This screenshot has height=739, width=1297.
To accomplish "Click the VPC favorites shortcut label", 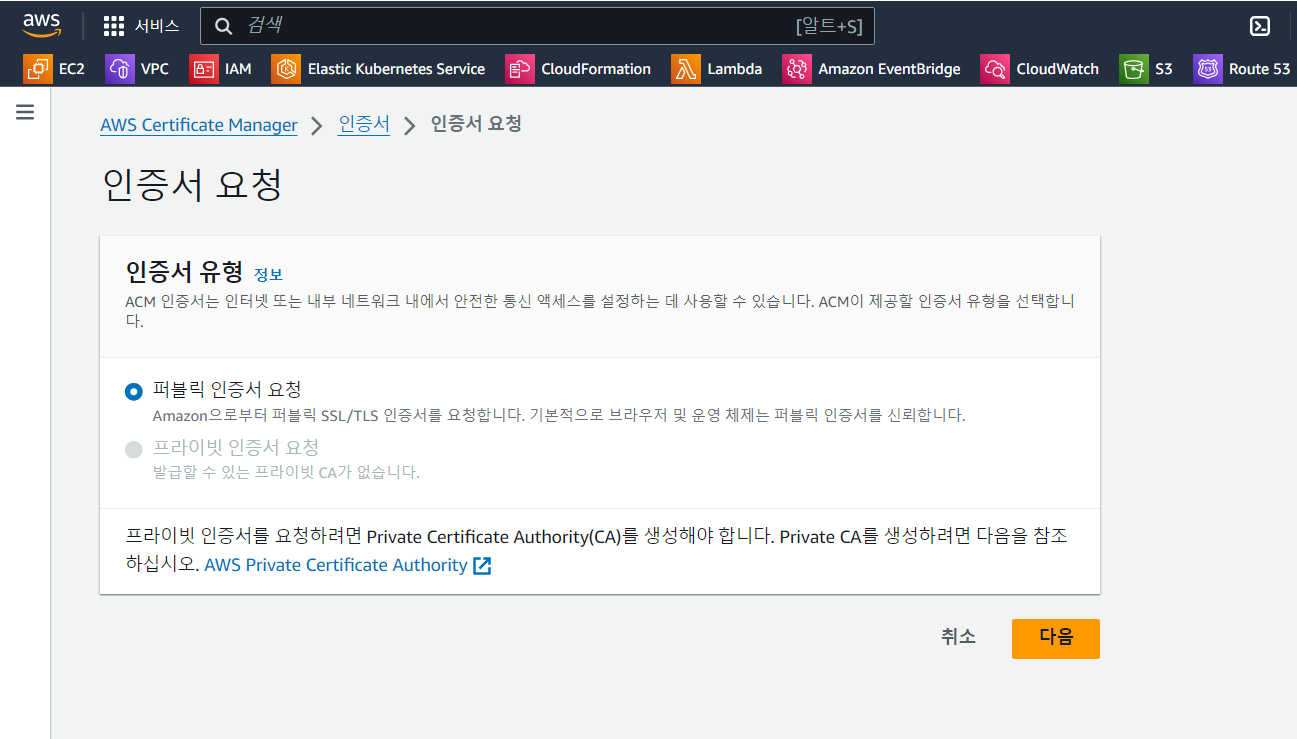I will click(155, 69).
